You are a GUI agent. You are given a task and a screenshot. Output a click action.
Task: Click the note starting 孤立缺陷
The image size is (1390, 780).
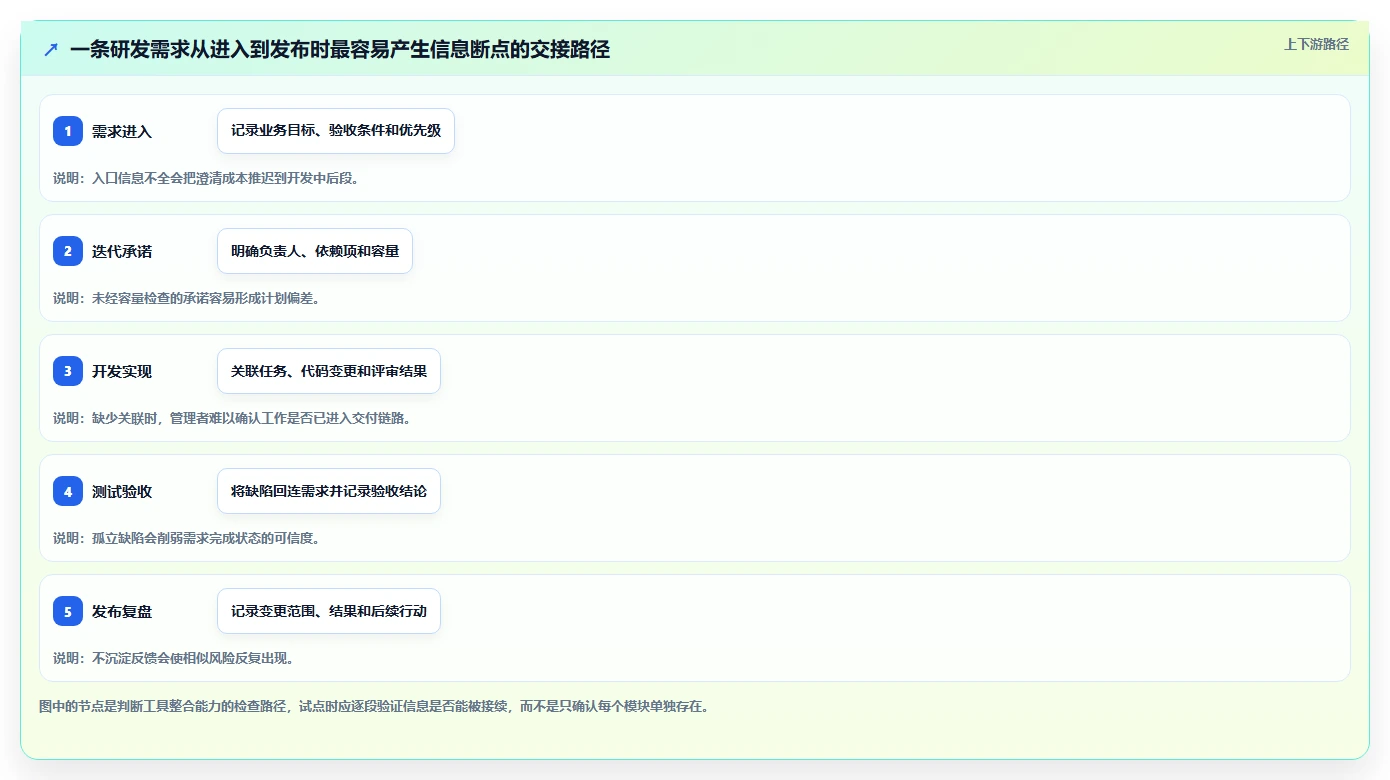click(186, 538)
